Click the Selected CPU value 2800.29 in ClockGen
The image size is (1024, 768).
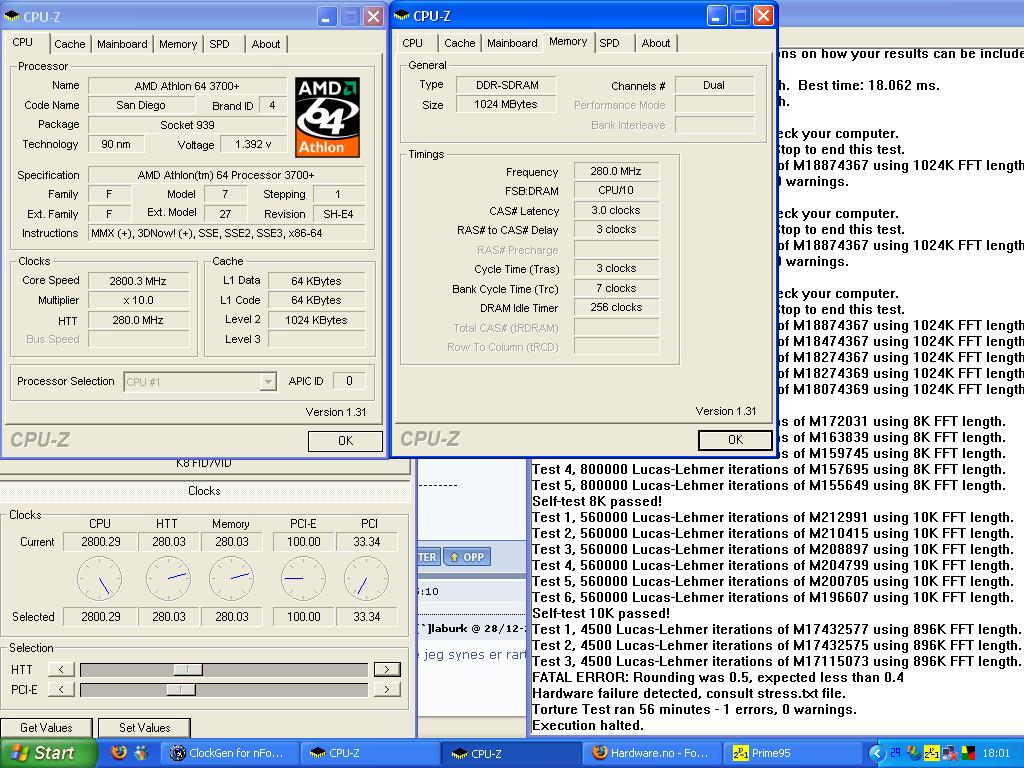[x=101, y=616]
